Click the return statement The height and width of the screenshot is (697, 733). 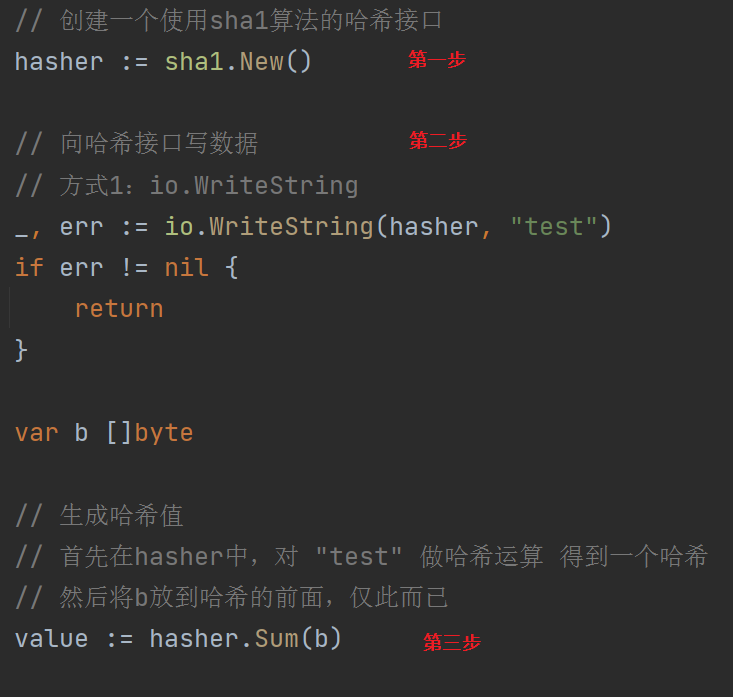pyautogui.click(x=119, y=309)
